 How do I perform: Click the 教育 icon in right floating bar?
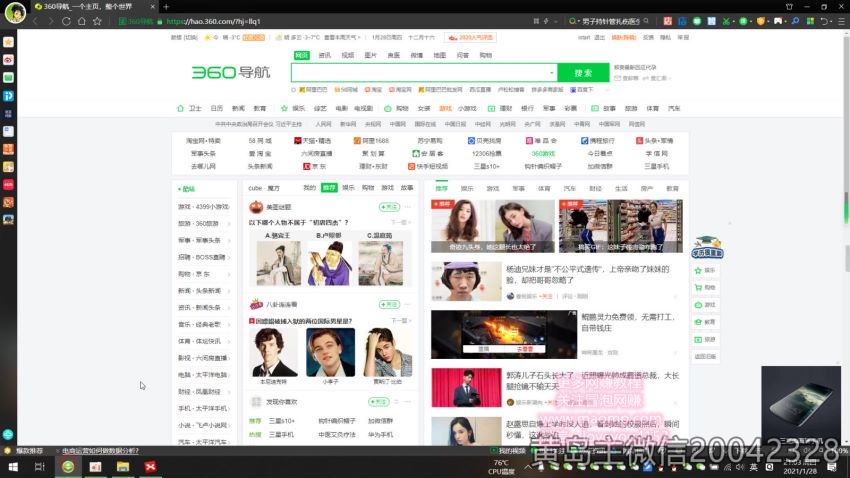pos(698,322)
